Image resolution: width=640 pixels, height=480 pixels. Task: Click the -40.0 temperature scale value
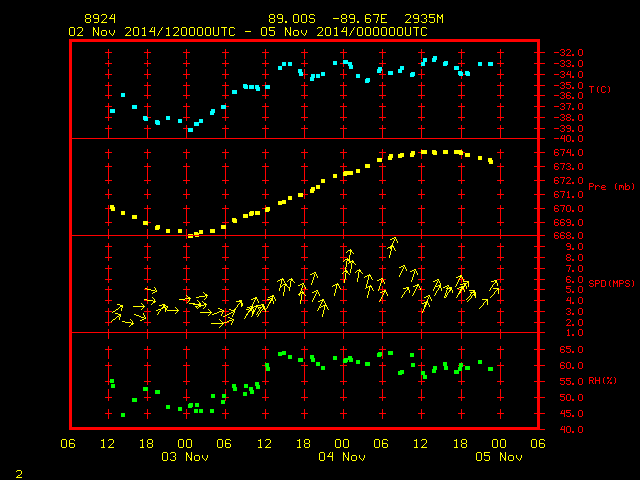tap(568, 139)
